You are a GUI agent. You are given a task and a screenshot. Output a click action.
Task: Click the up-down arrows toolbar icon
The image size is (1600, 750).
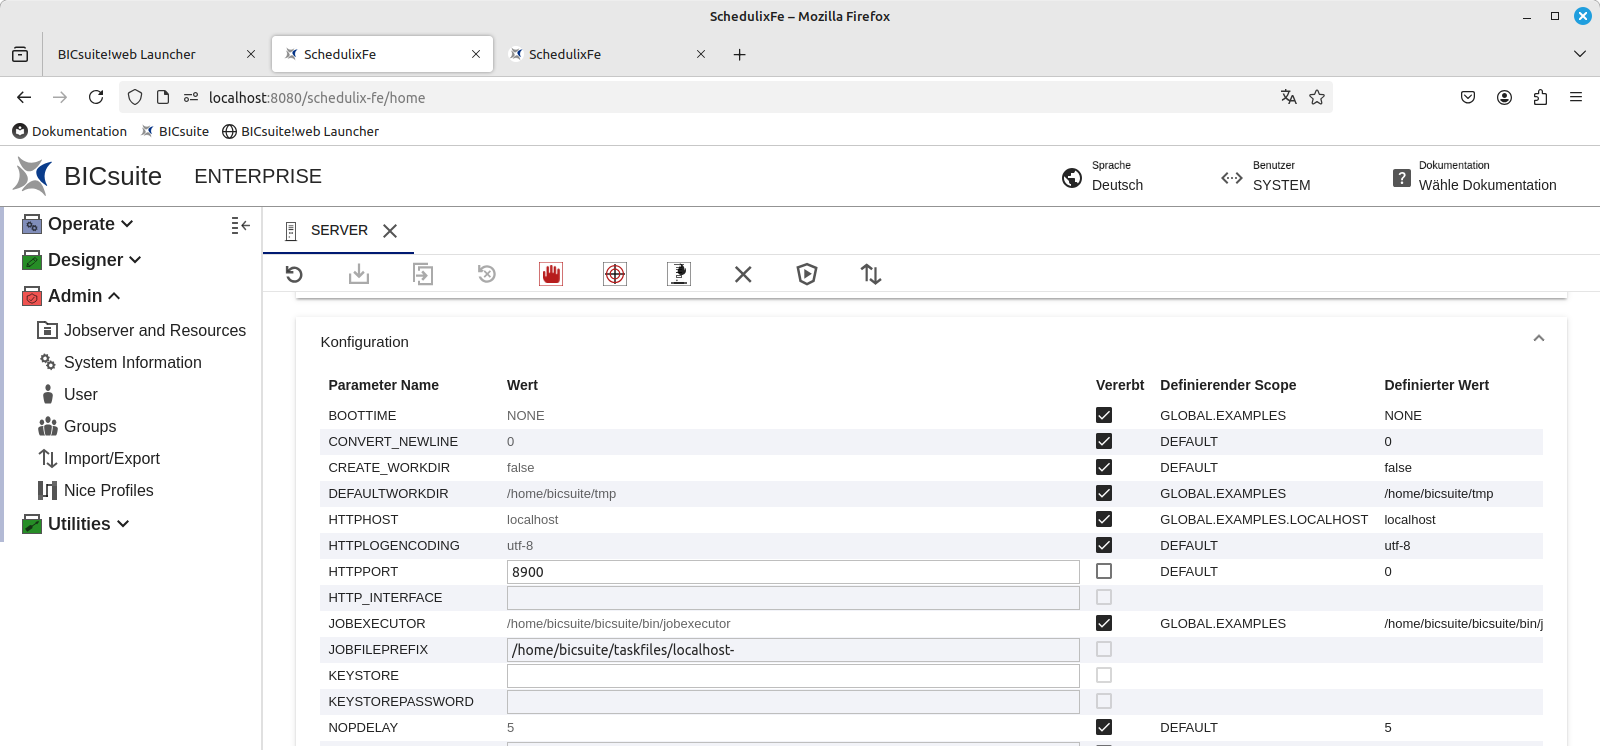[x=871, y=274]
